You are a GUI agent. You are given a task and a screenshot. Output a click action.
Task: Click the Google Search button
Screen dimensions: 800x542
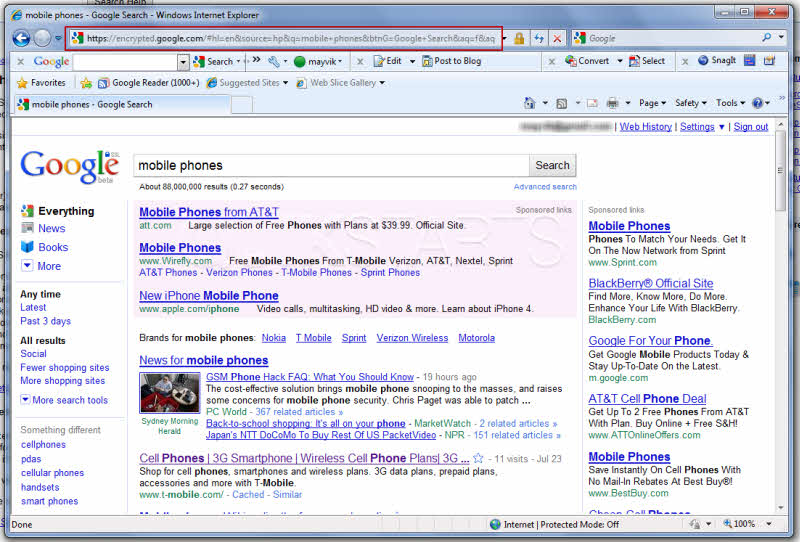coord(552,165)
